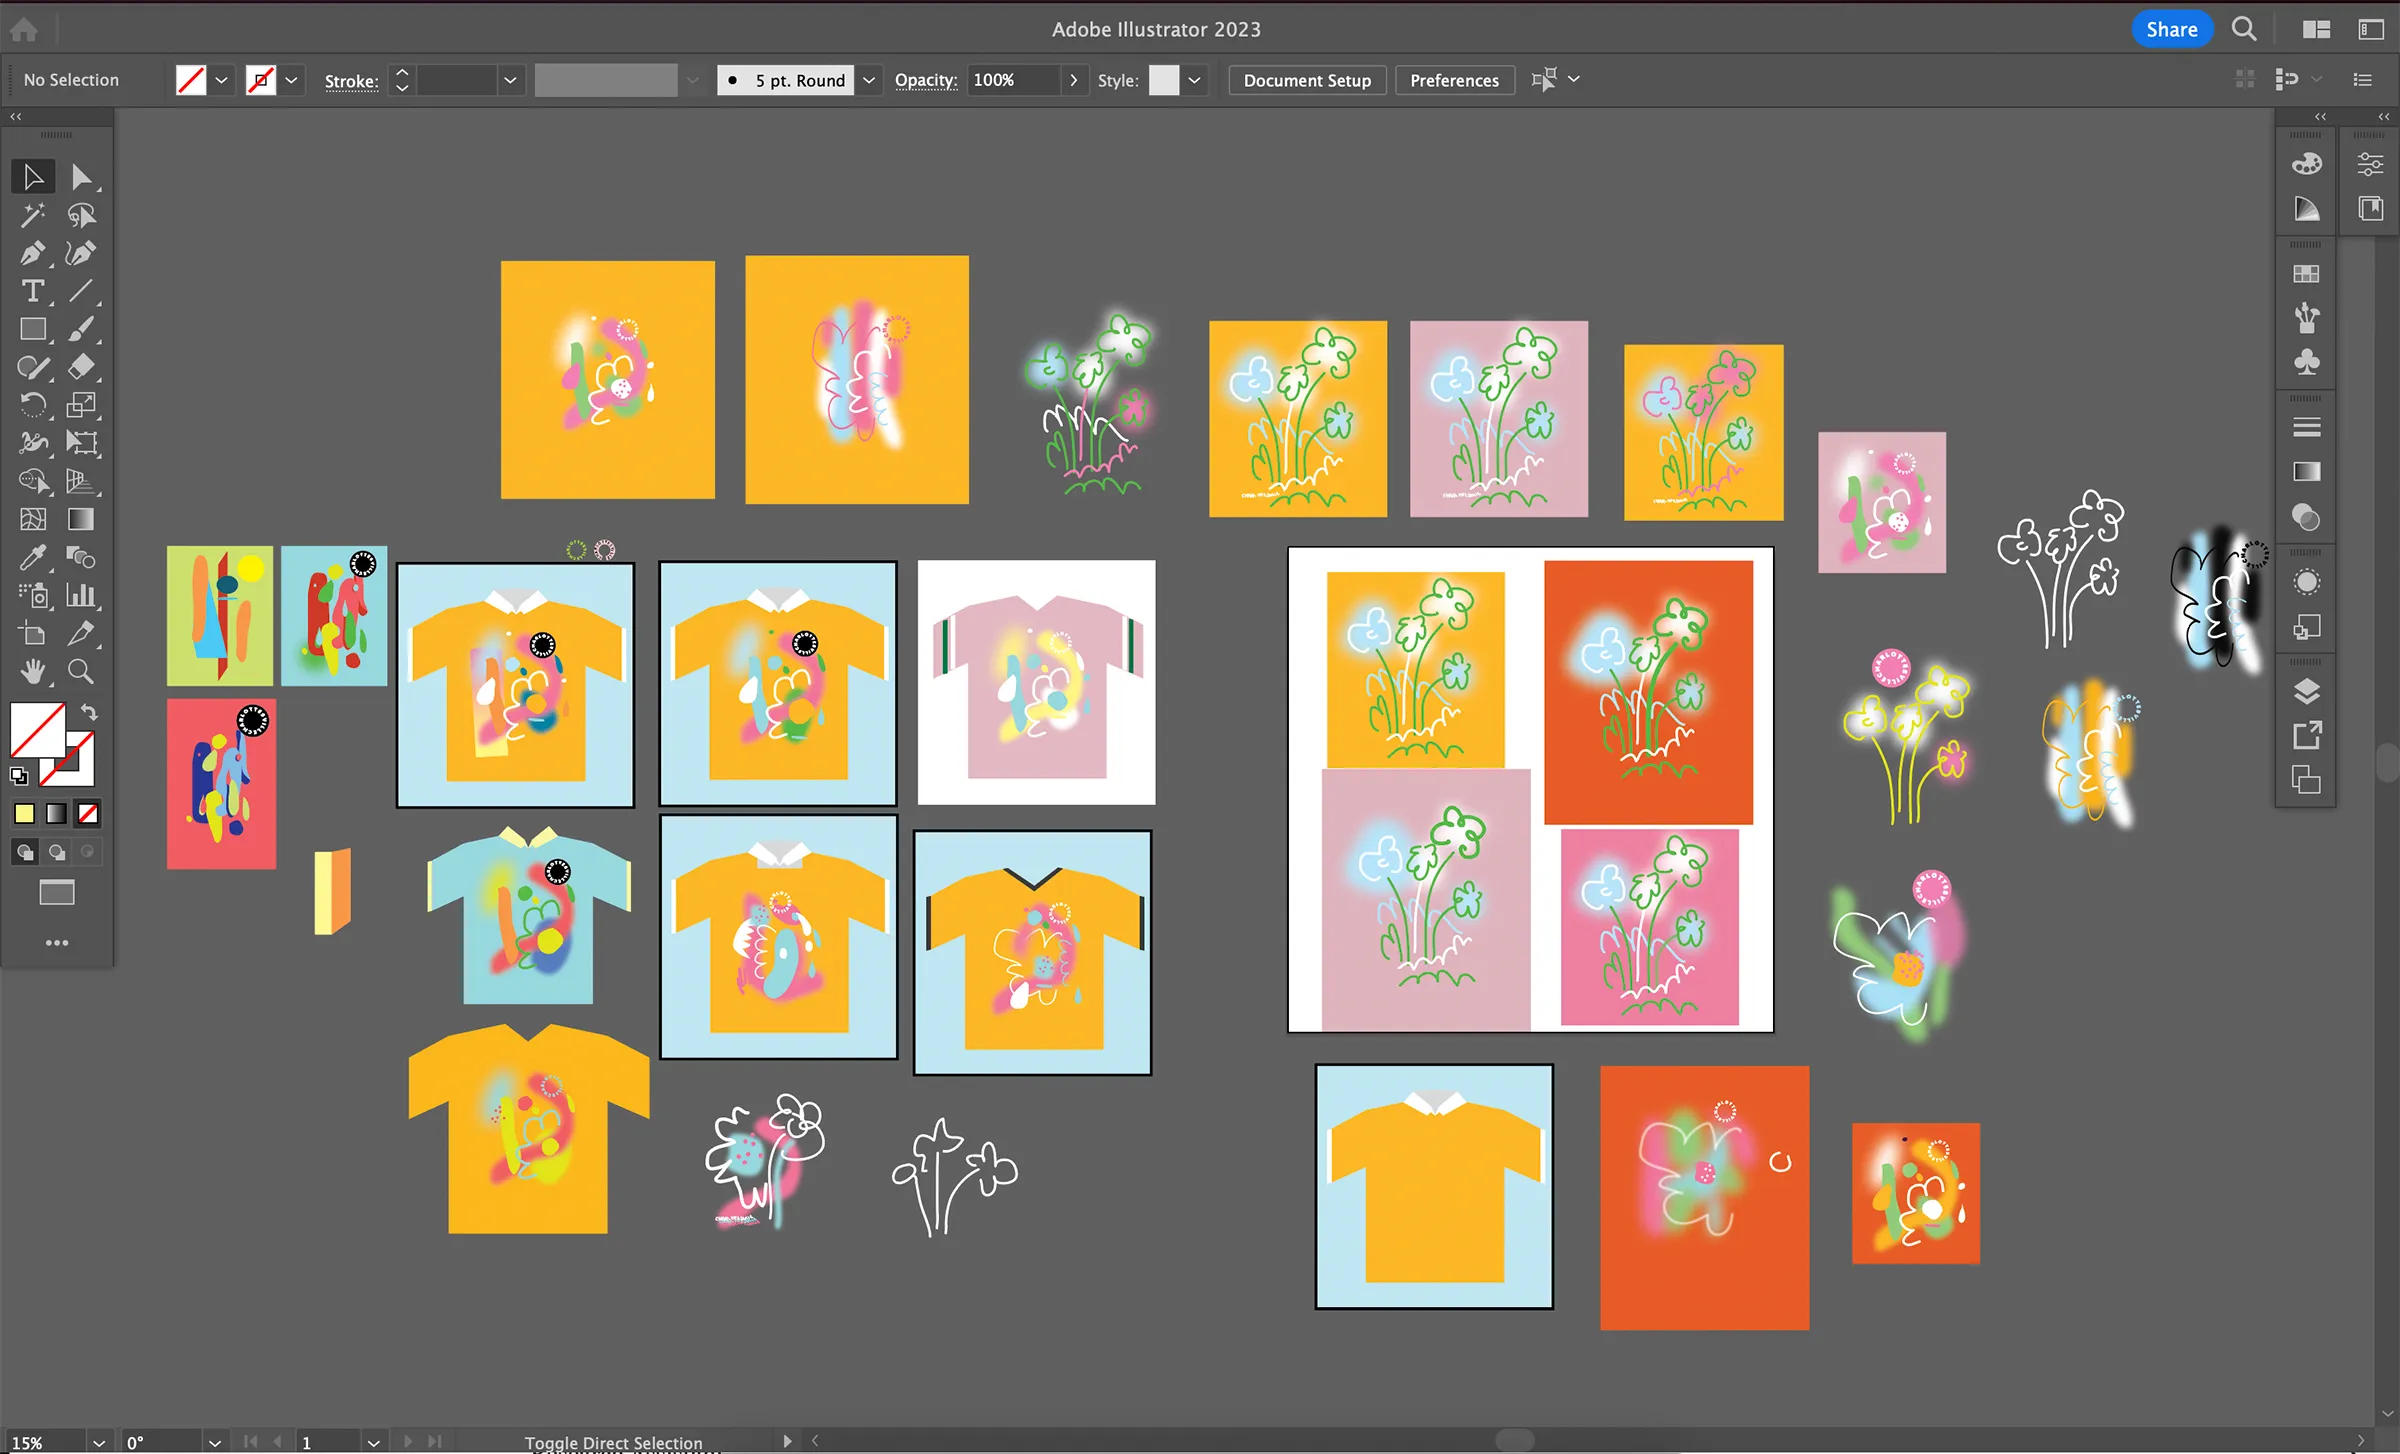Image resolution: width=2400 pixels, height=1454 pixels.
Task: Swap fill and stroke colors
Action: pos(88,712)
